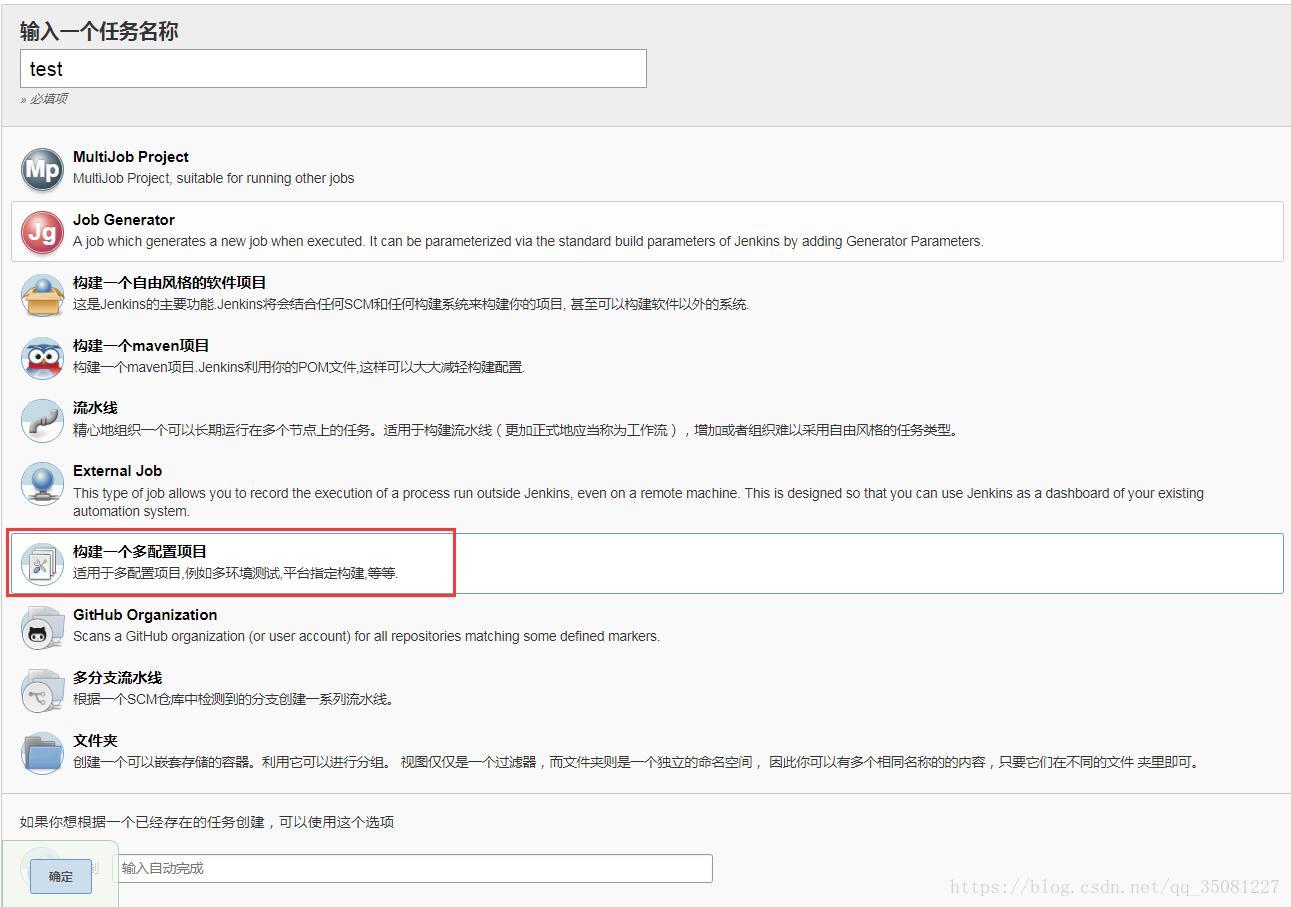This screenshot has height=907, width=1291.
Task: Select the maven project owl icon
Action: tap(42, 358)
